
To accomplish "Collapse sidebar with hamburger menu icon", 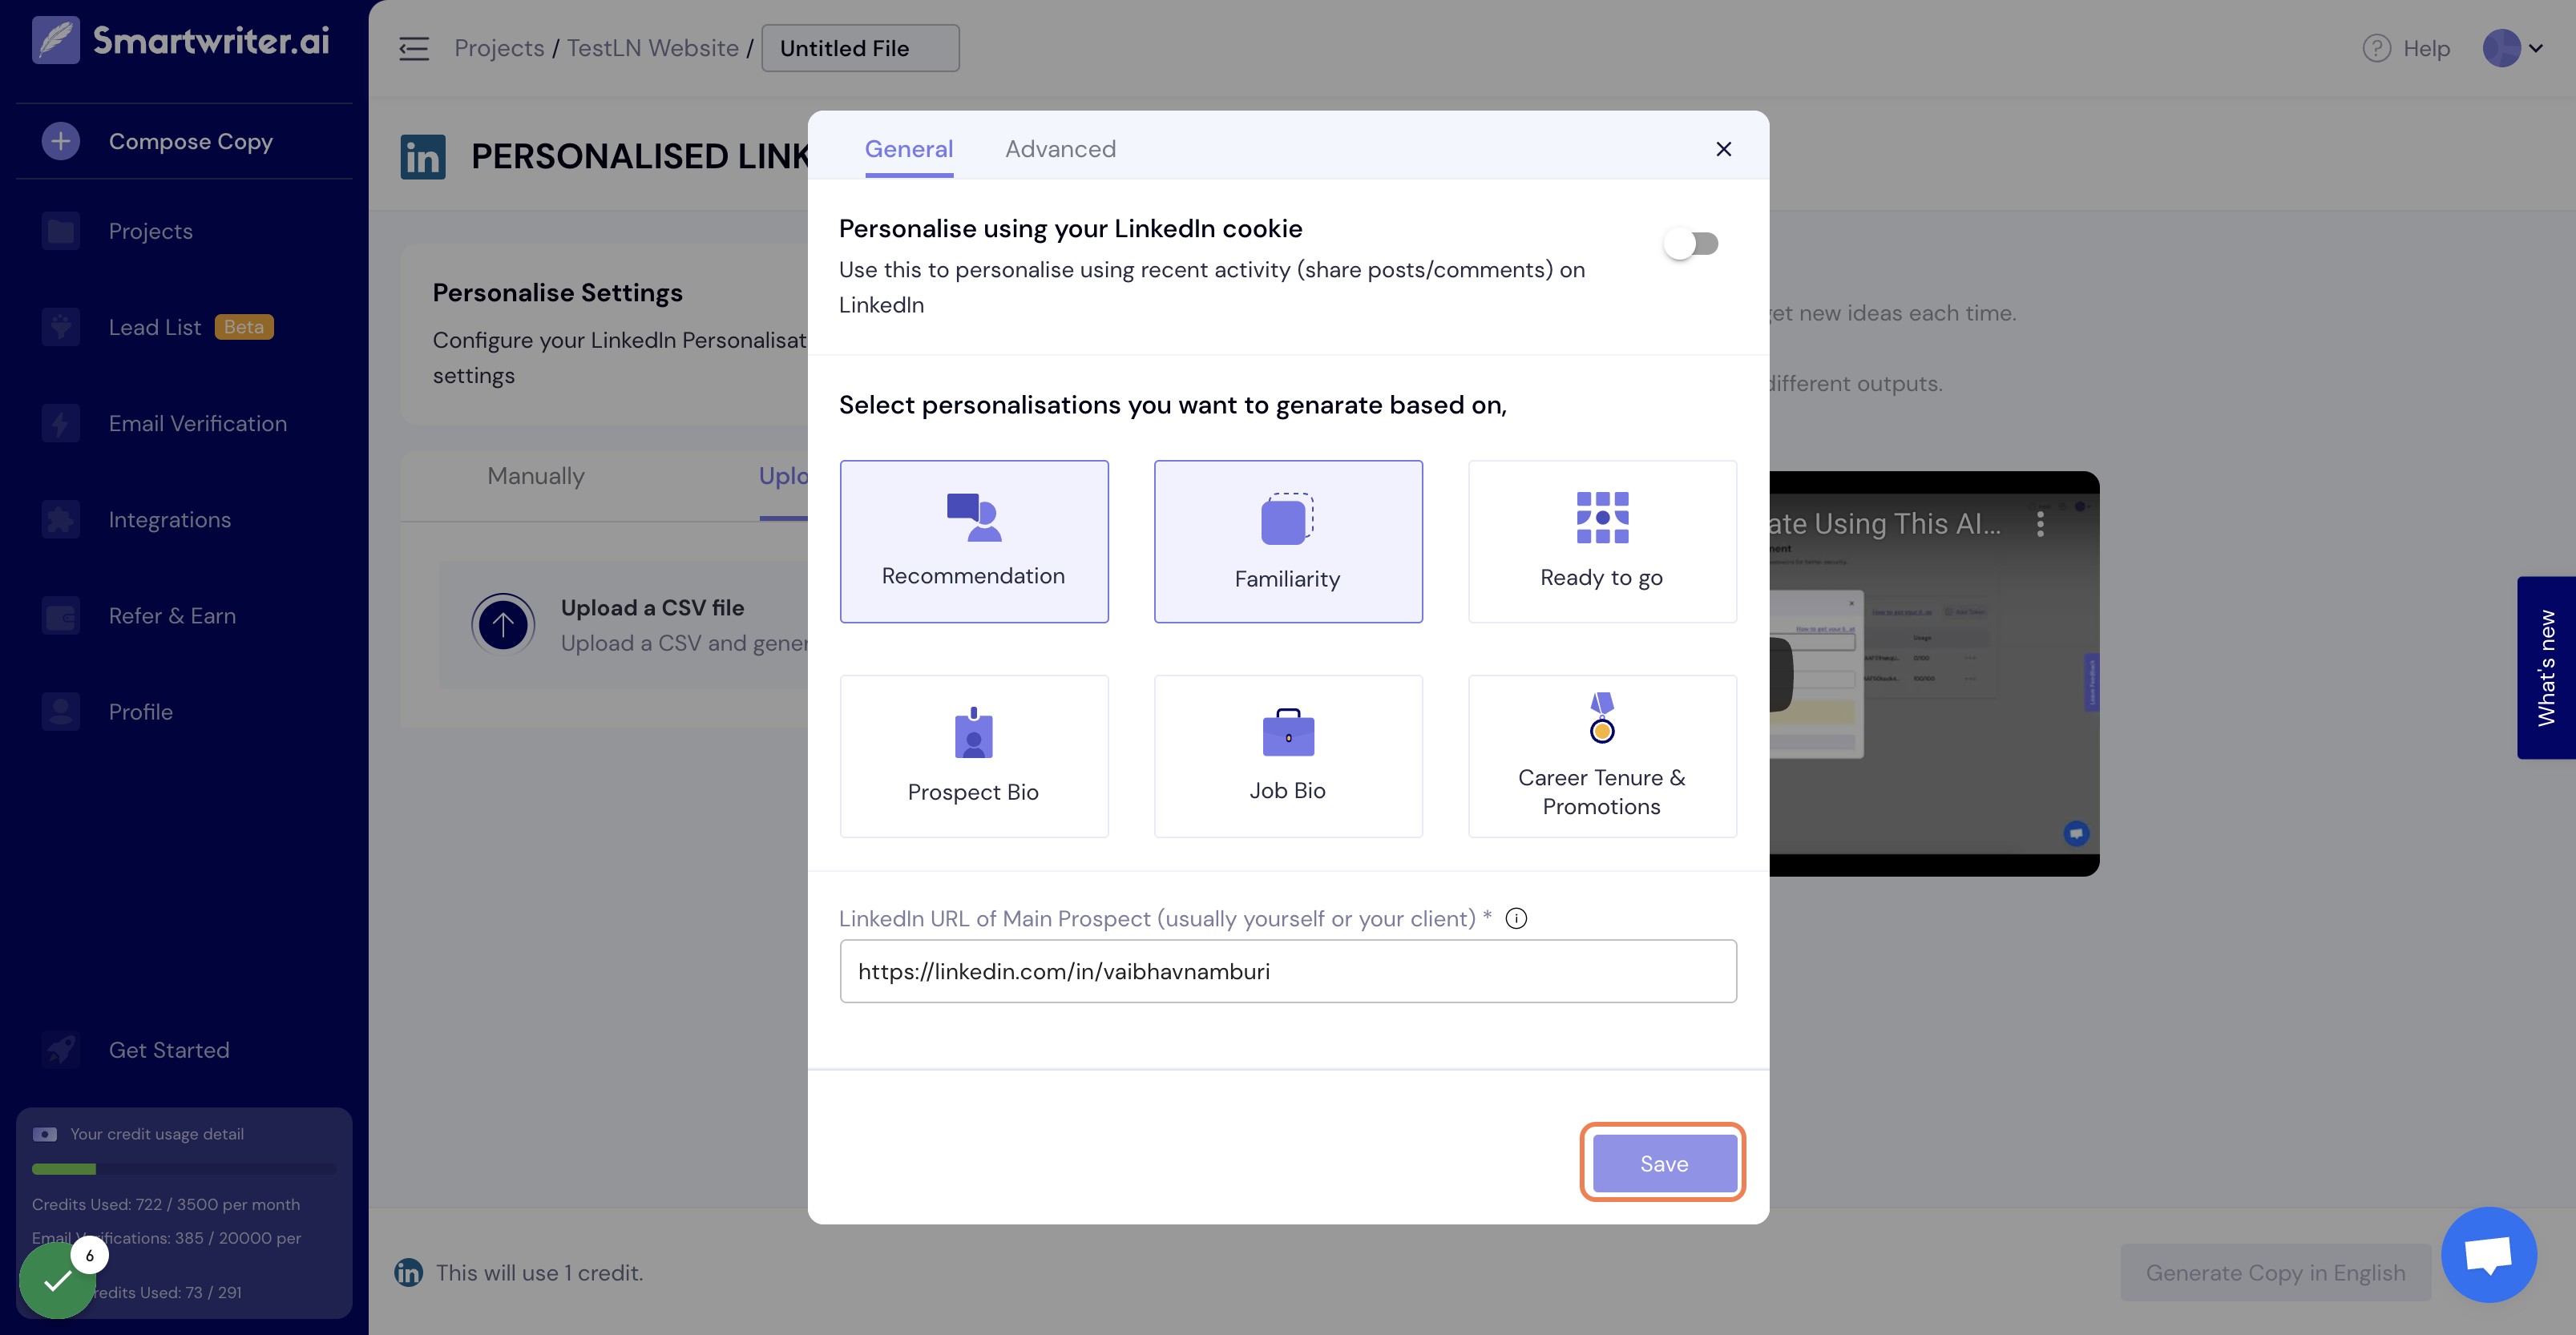I will click(x=413, y=48).
